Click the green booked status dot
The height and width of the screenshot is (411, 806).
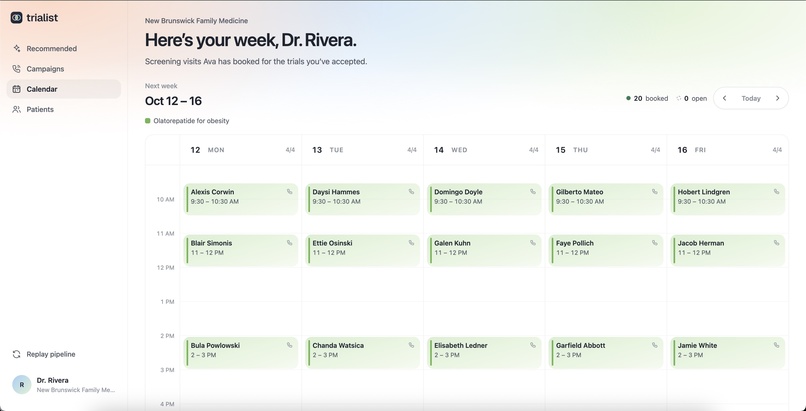click(628, 98)
